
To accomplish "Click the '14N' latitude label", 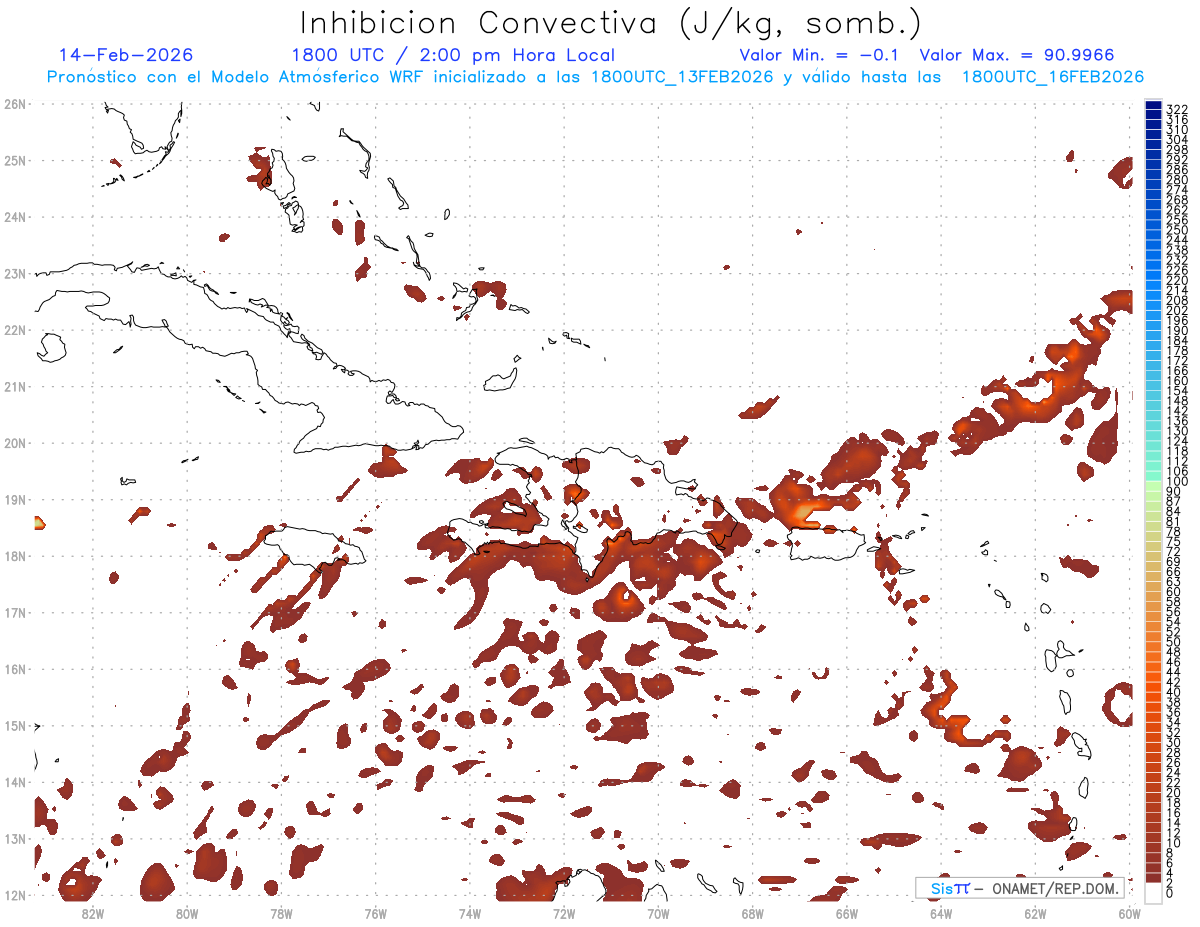I will 15,782.
